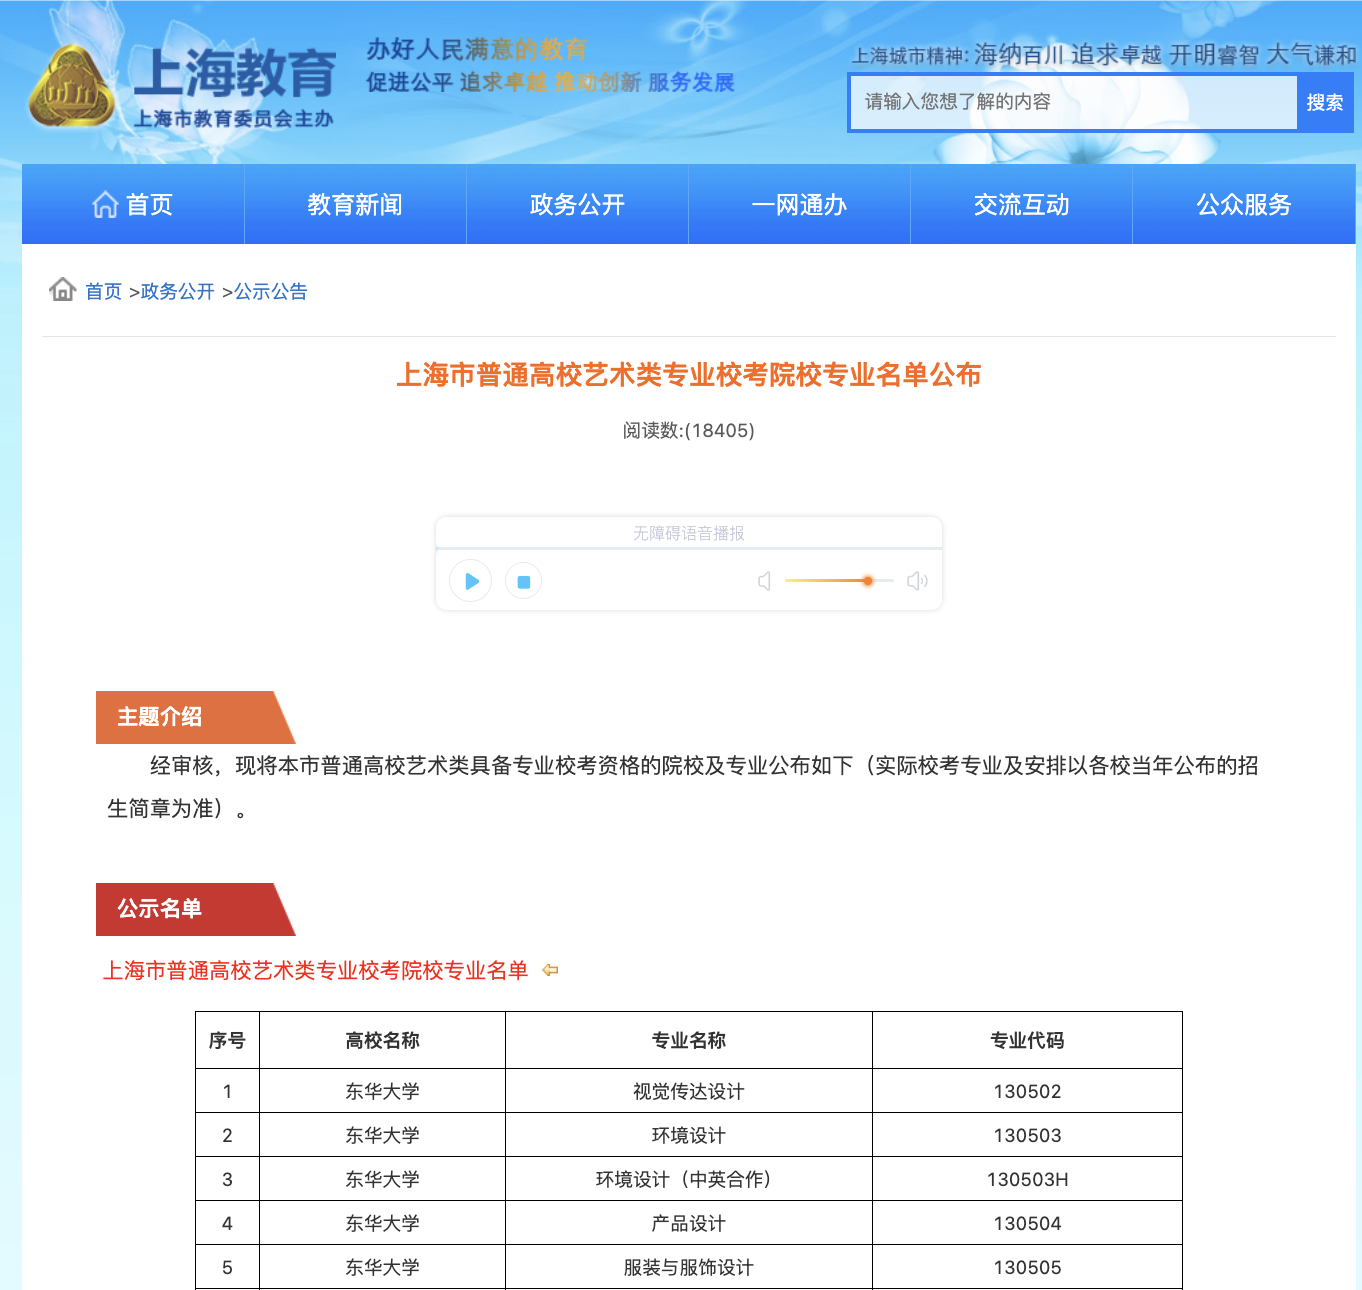Open 一网通办 menu
Screen dimensions: 1362x1290
point(799,205)
